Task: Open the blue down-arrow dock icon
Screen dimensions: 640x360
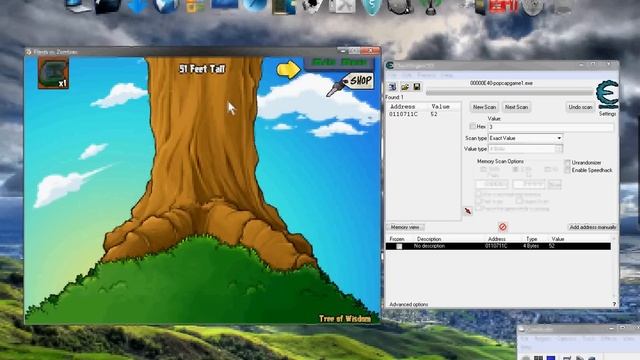Action: (x=137, y=7)
